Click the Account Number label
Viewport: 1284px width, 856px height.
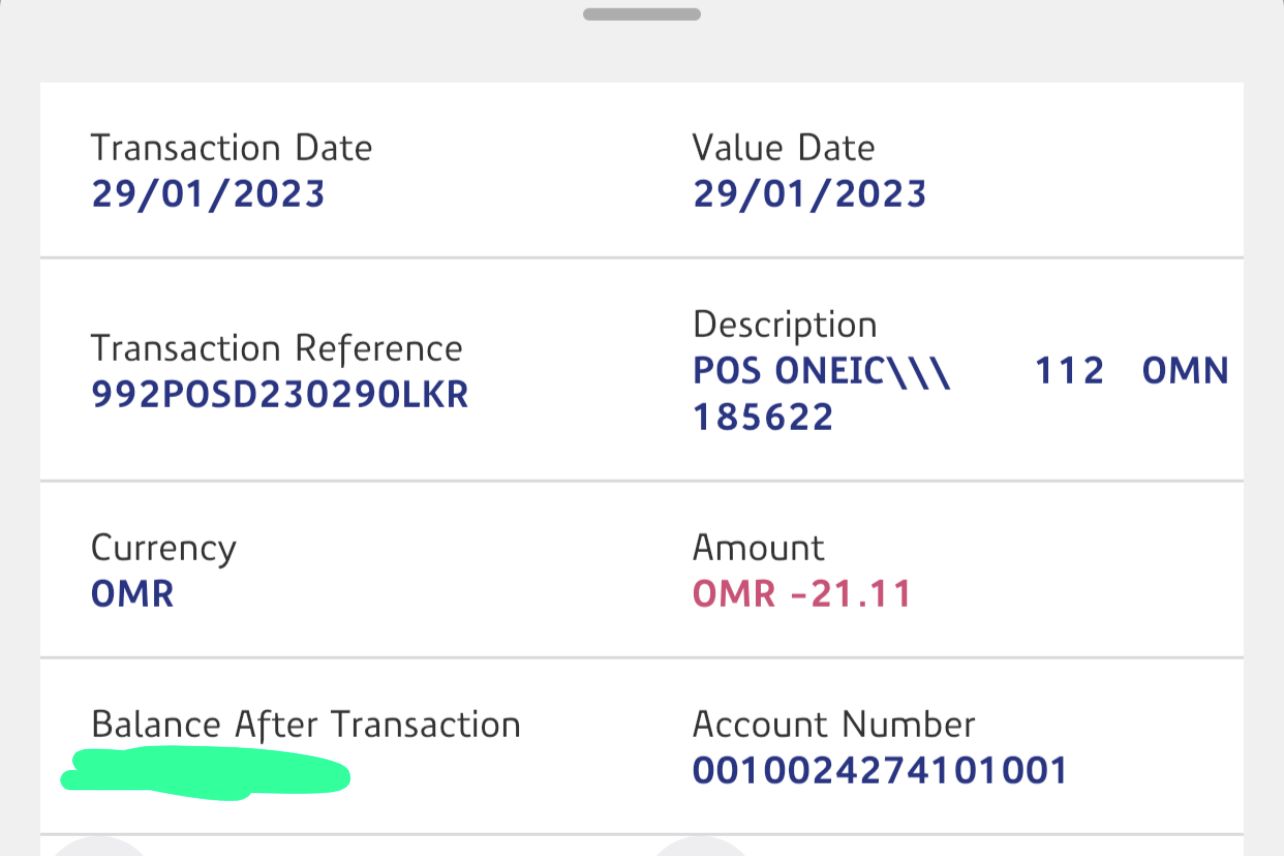point(833,724)
